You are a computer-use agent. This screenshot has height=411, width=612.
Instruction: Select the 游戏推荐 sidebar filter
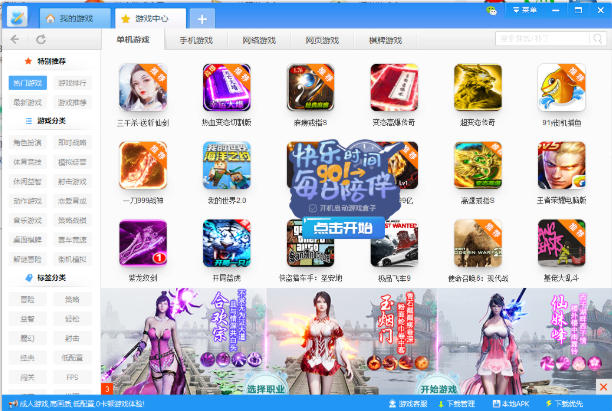tap(72, 102)
